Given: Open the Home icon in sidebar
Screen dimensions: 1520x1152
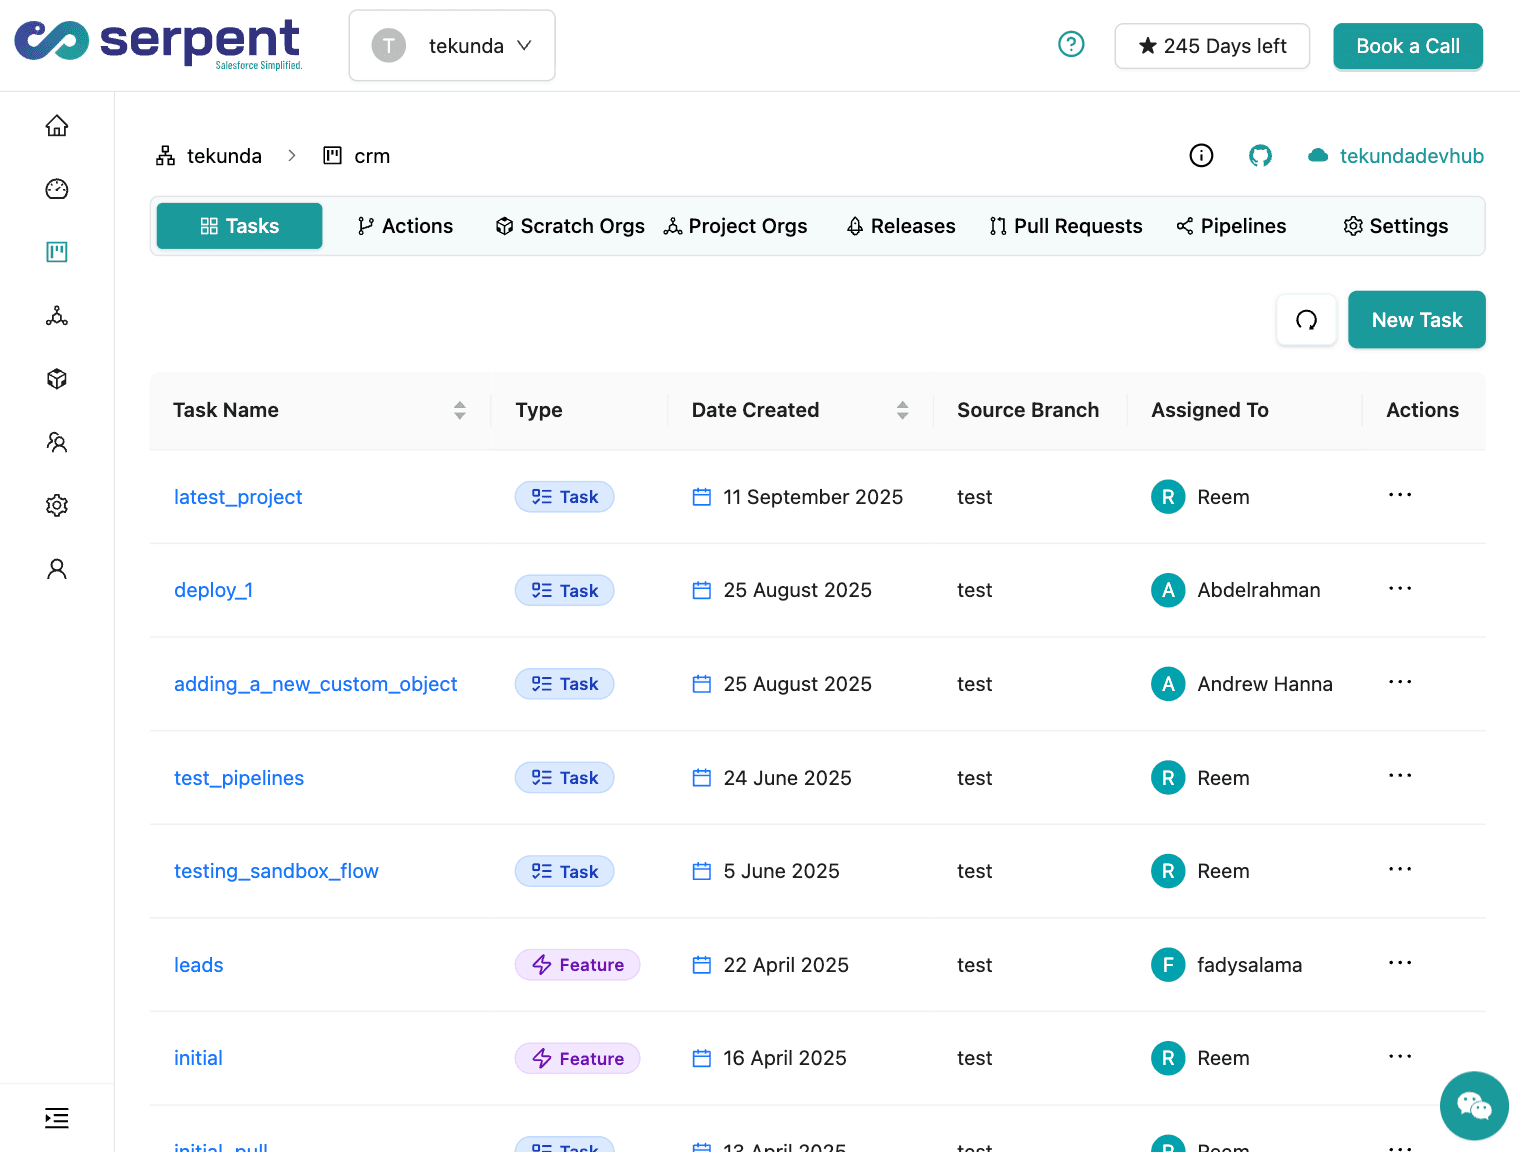Looking at the screenshot, I should click(57, 126).
